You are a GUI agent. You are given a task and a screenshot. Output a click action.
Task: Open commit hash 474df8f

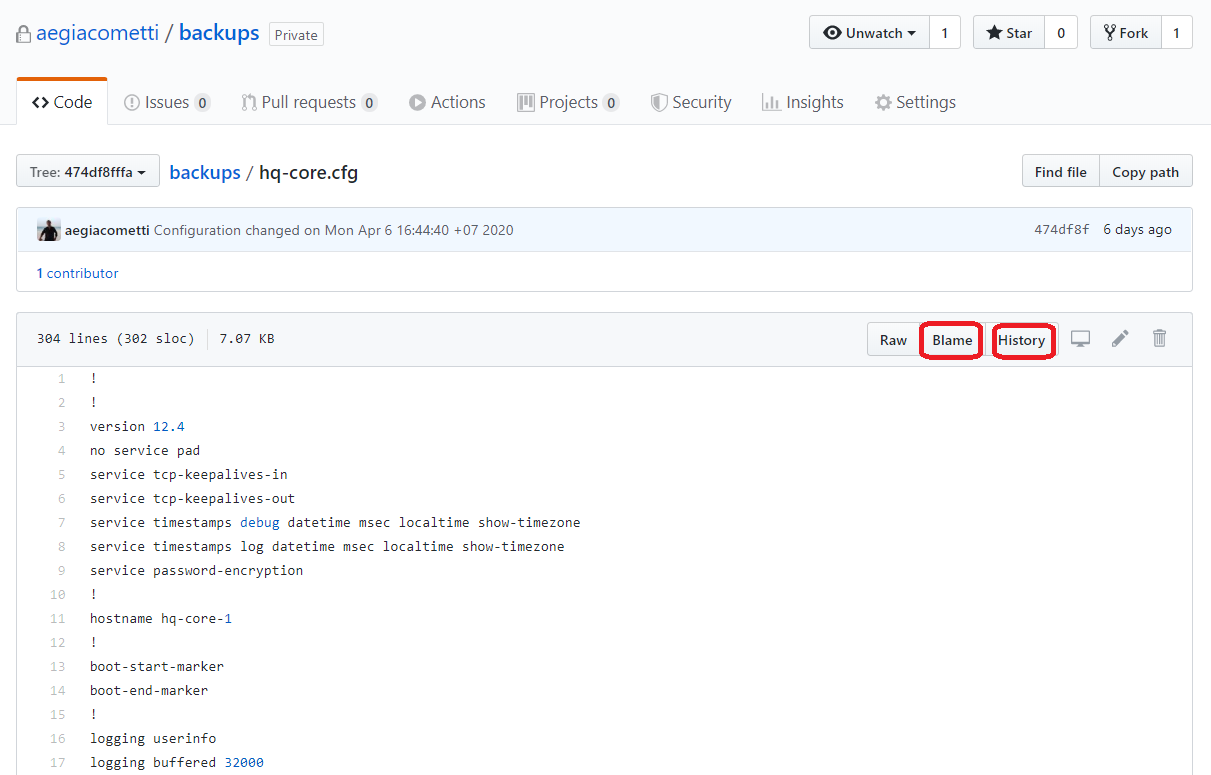coord(1062,230)
